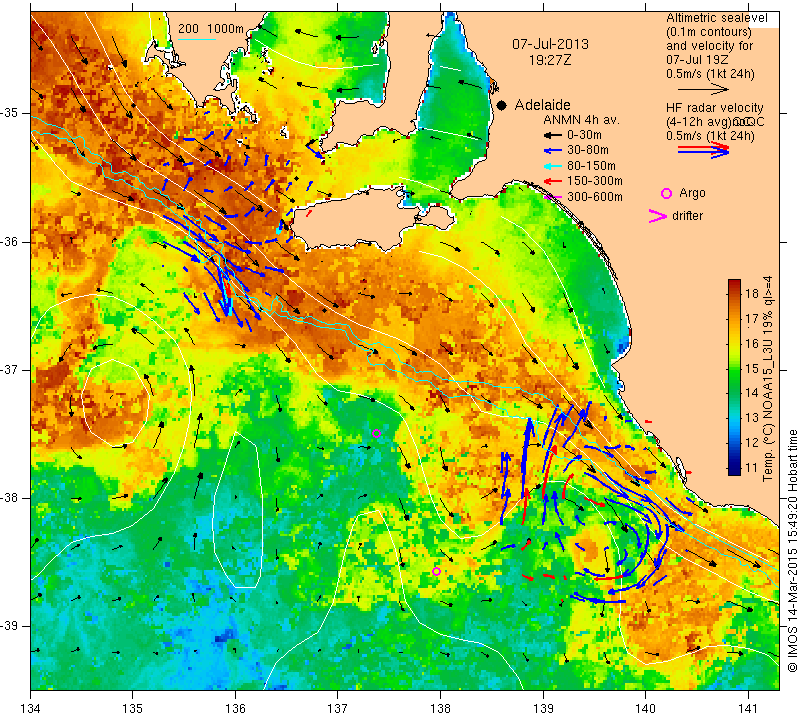Click the 'Altimetric sealevel' legend heading
This screenshot has width=800, height=720.
pyautogui.click(x=717, y=18)
